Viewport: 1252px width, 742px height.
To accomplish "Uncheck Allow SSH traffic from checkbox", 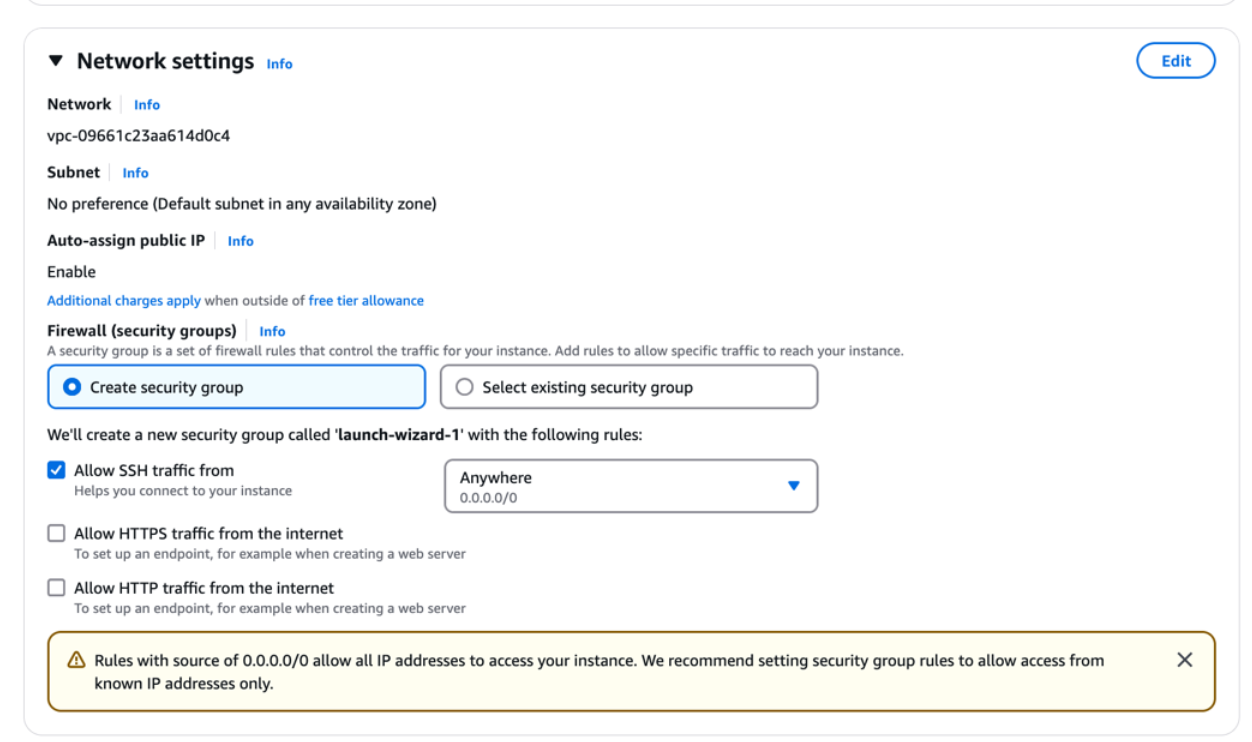I will 57,470.
